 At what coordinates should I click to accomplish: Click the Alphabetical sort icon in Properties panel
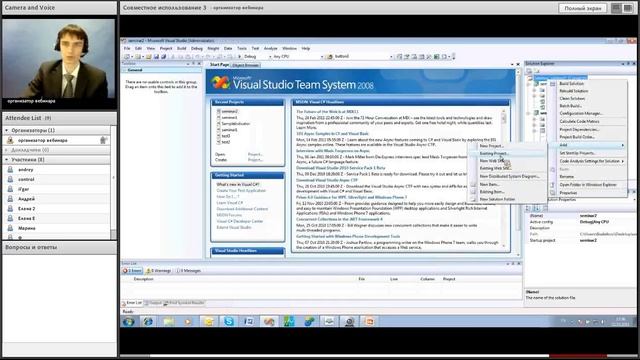coord(537,208)
